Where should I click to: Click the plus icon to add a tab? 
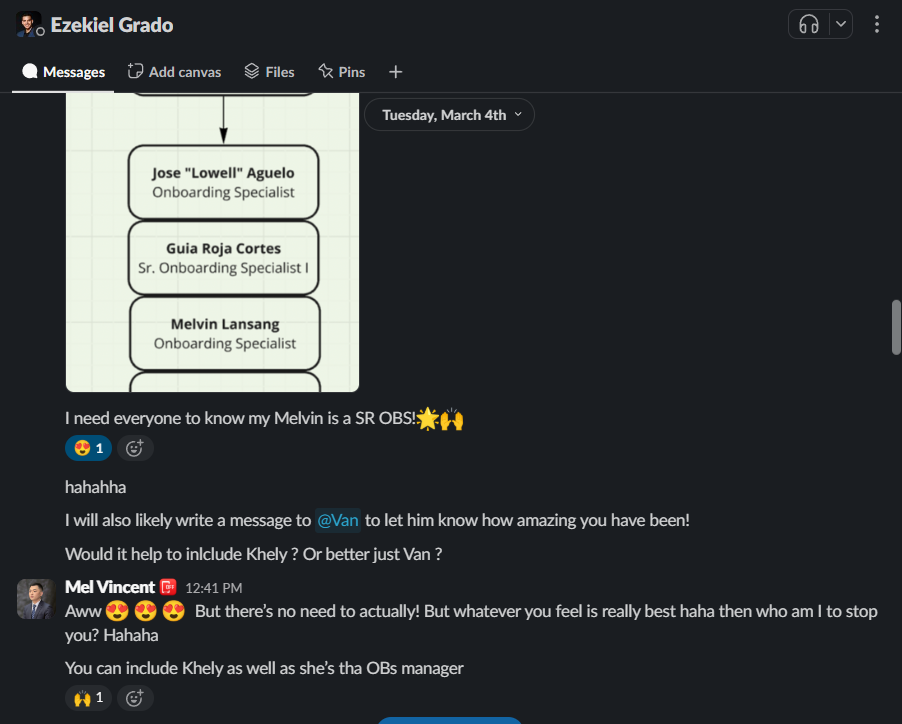396,72
